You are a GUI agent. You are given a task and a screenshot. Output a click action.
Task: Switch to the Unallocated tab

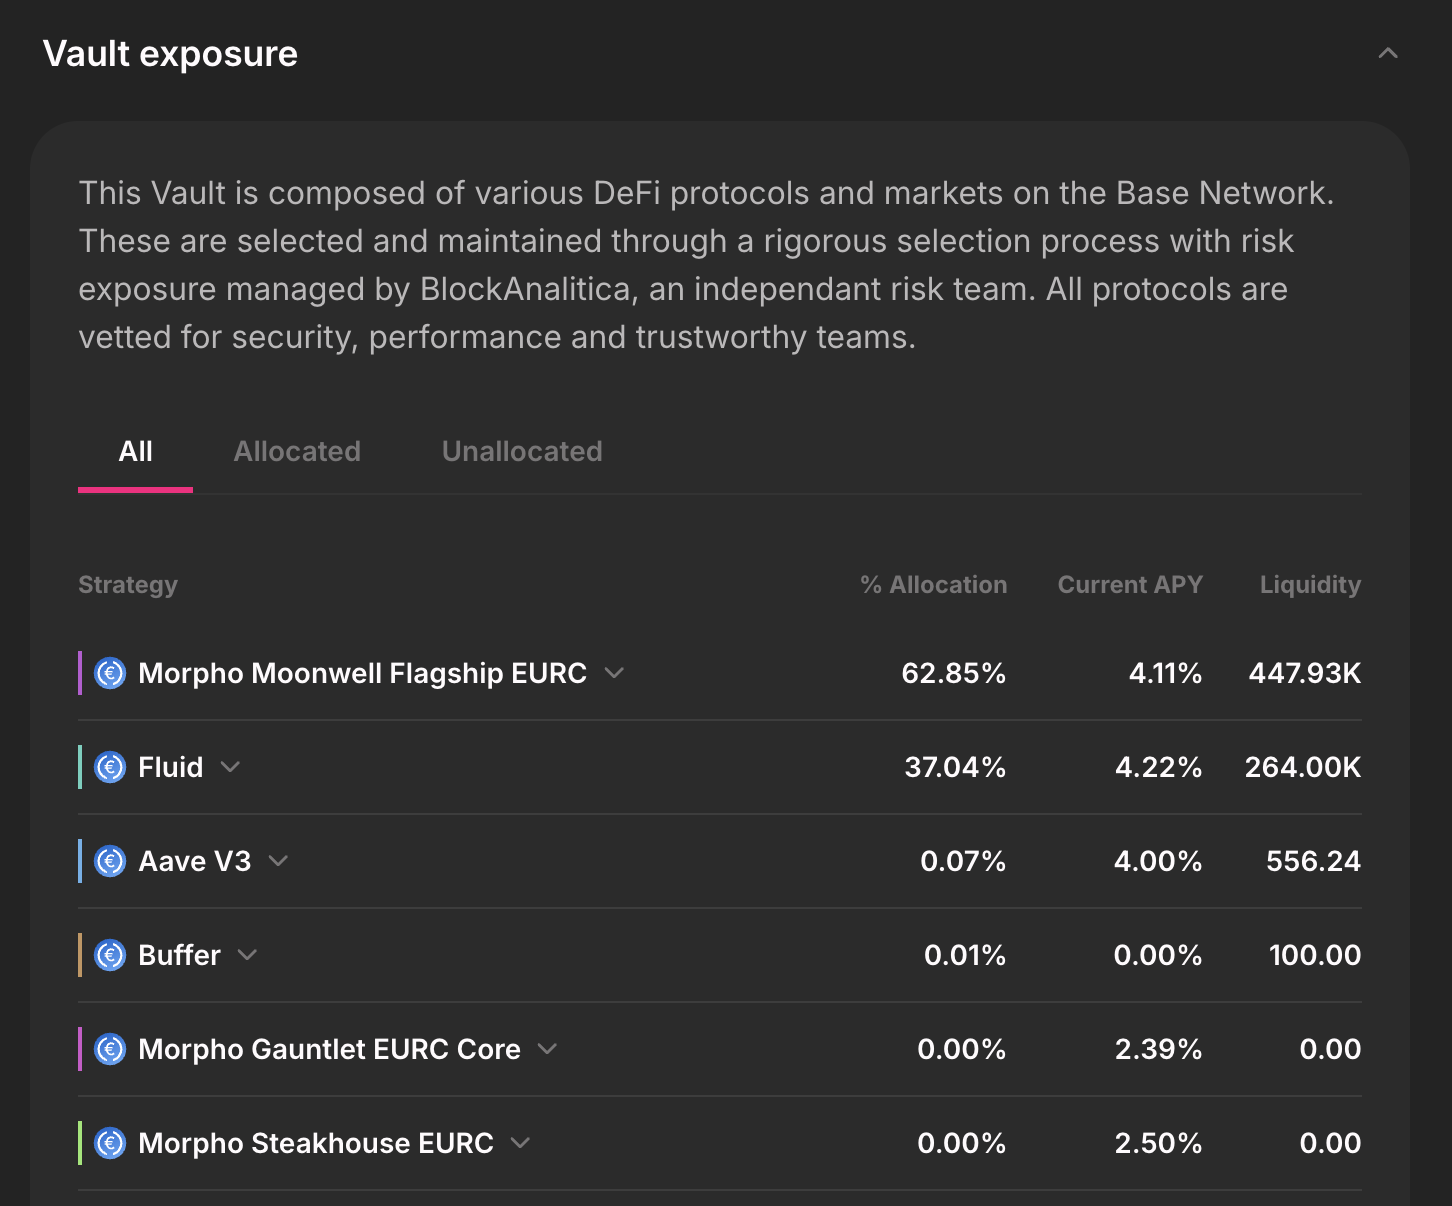pyautogui.click(x=522, y=452)
